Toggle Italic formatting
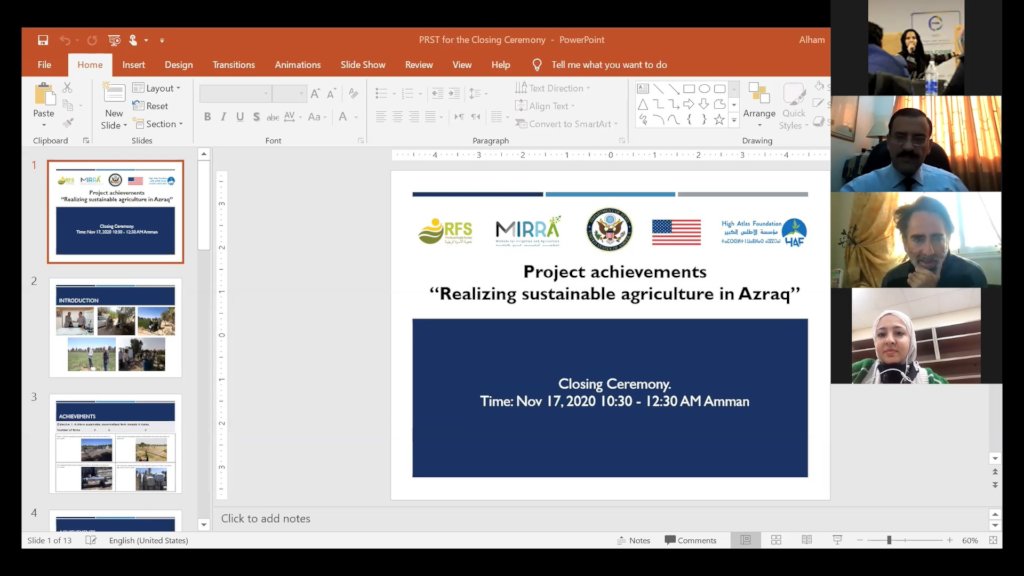Image resolution: width=1024 pixels, height=576 pixels. pyautogui.click(x=223, y=117)
